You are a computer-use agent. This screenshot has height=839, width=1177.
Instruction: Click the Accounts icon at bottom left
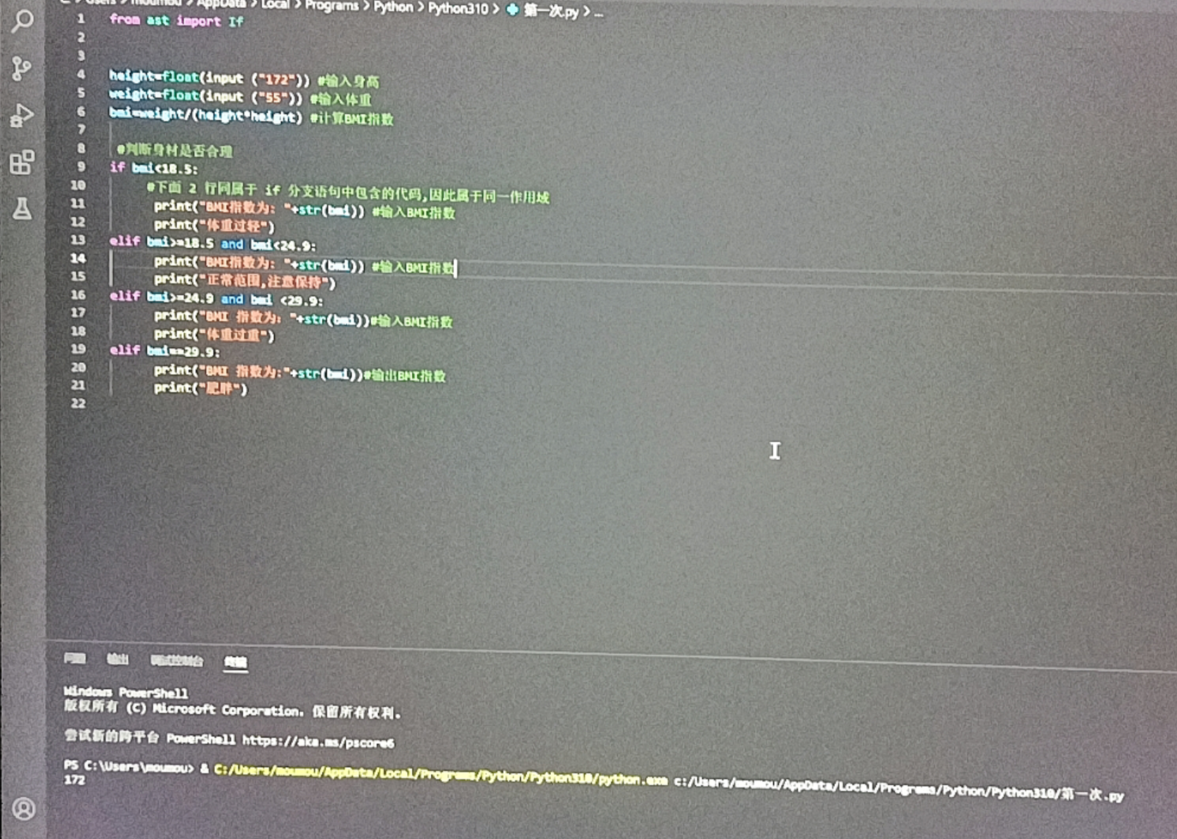pos(23,808)
